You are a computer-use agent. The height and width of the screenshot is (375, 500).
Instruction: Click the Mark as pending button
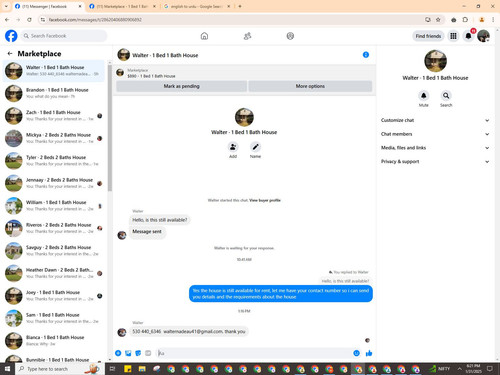(181, 86)
